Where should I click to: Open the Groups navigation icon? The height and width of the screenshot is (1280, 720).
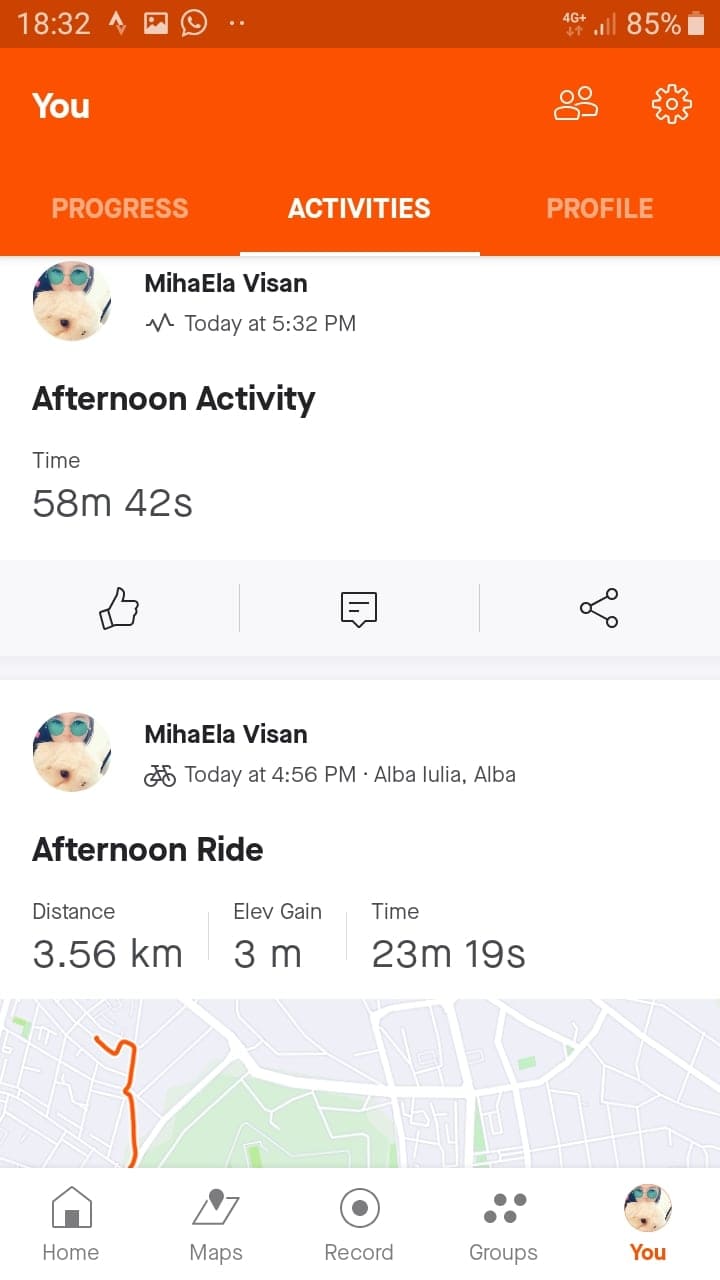pos(503,1223)
